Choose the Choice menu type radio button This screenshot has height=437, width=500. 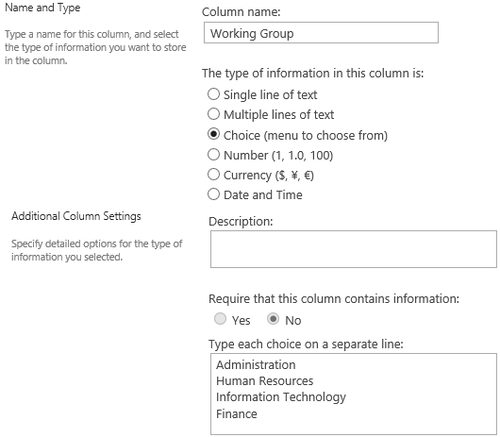pos(213,134)
